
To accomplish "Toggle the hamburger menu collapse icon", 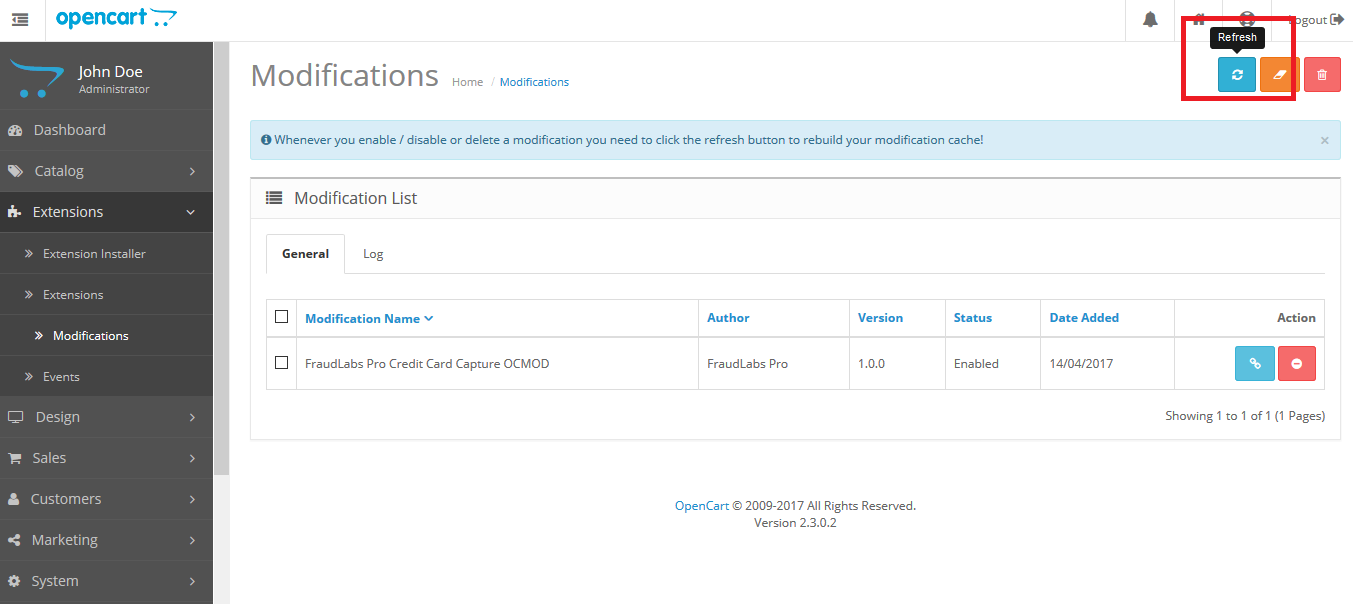I will pyautogui.click(x=20, y=20).
